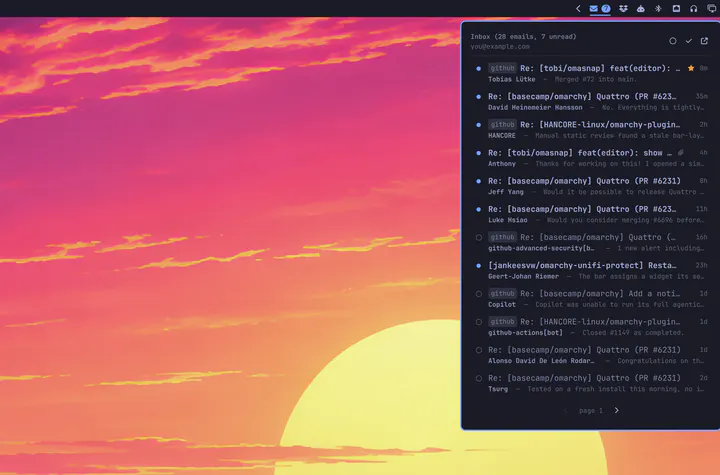Click the '35m' timestamp on Hansson's email
720x475 pixels.
coord(701,96)
